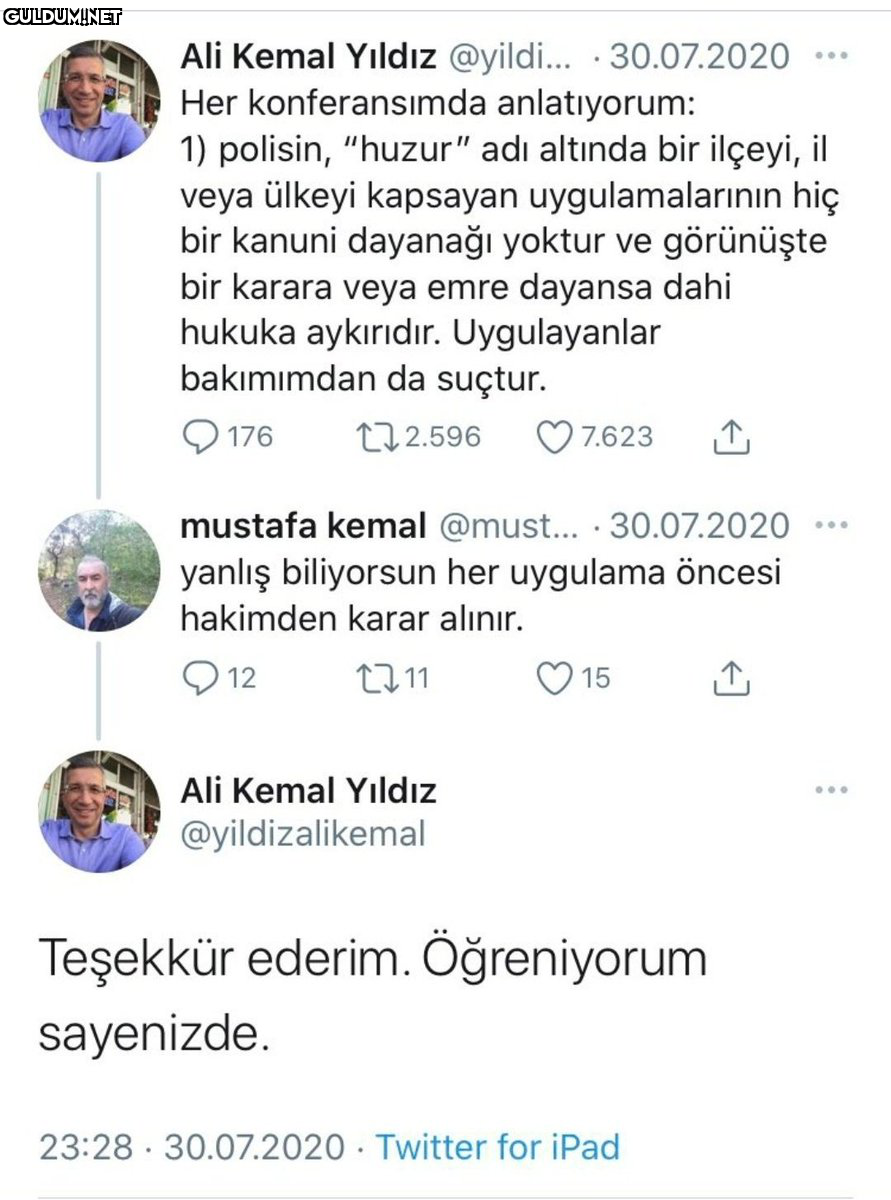
Task: Open more options on mustafa kemal's tweet
Action: [x=831, y=525]
